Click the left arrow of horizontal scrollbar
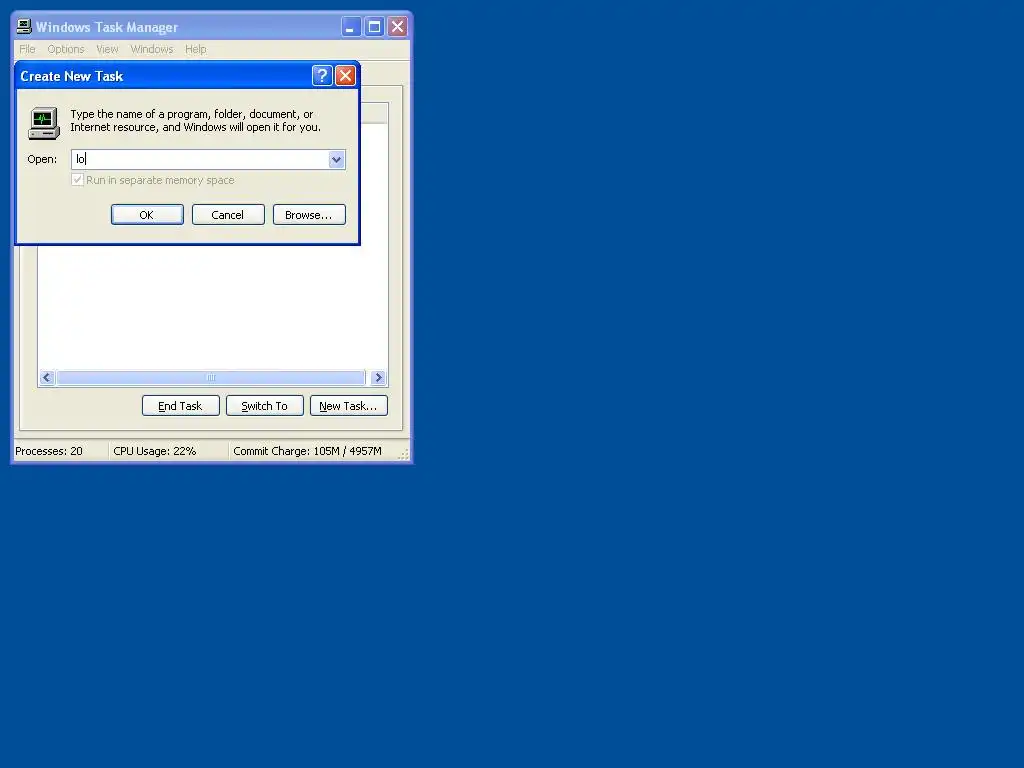The height and width of the screenshot is (768, 1024). [46, 377]
